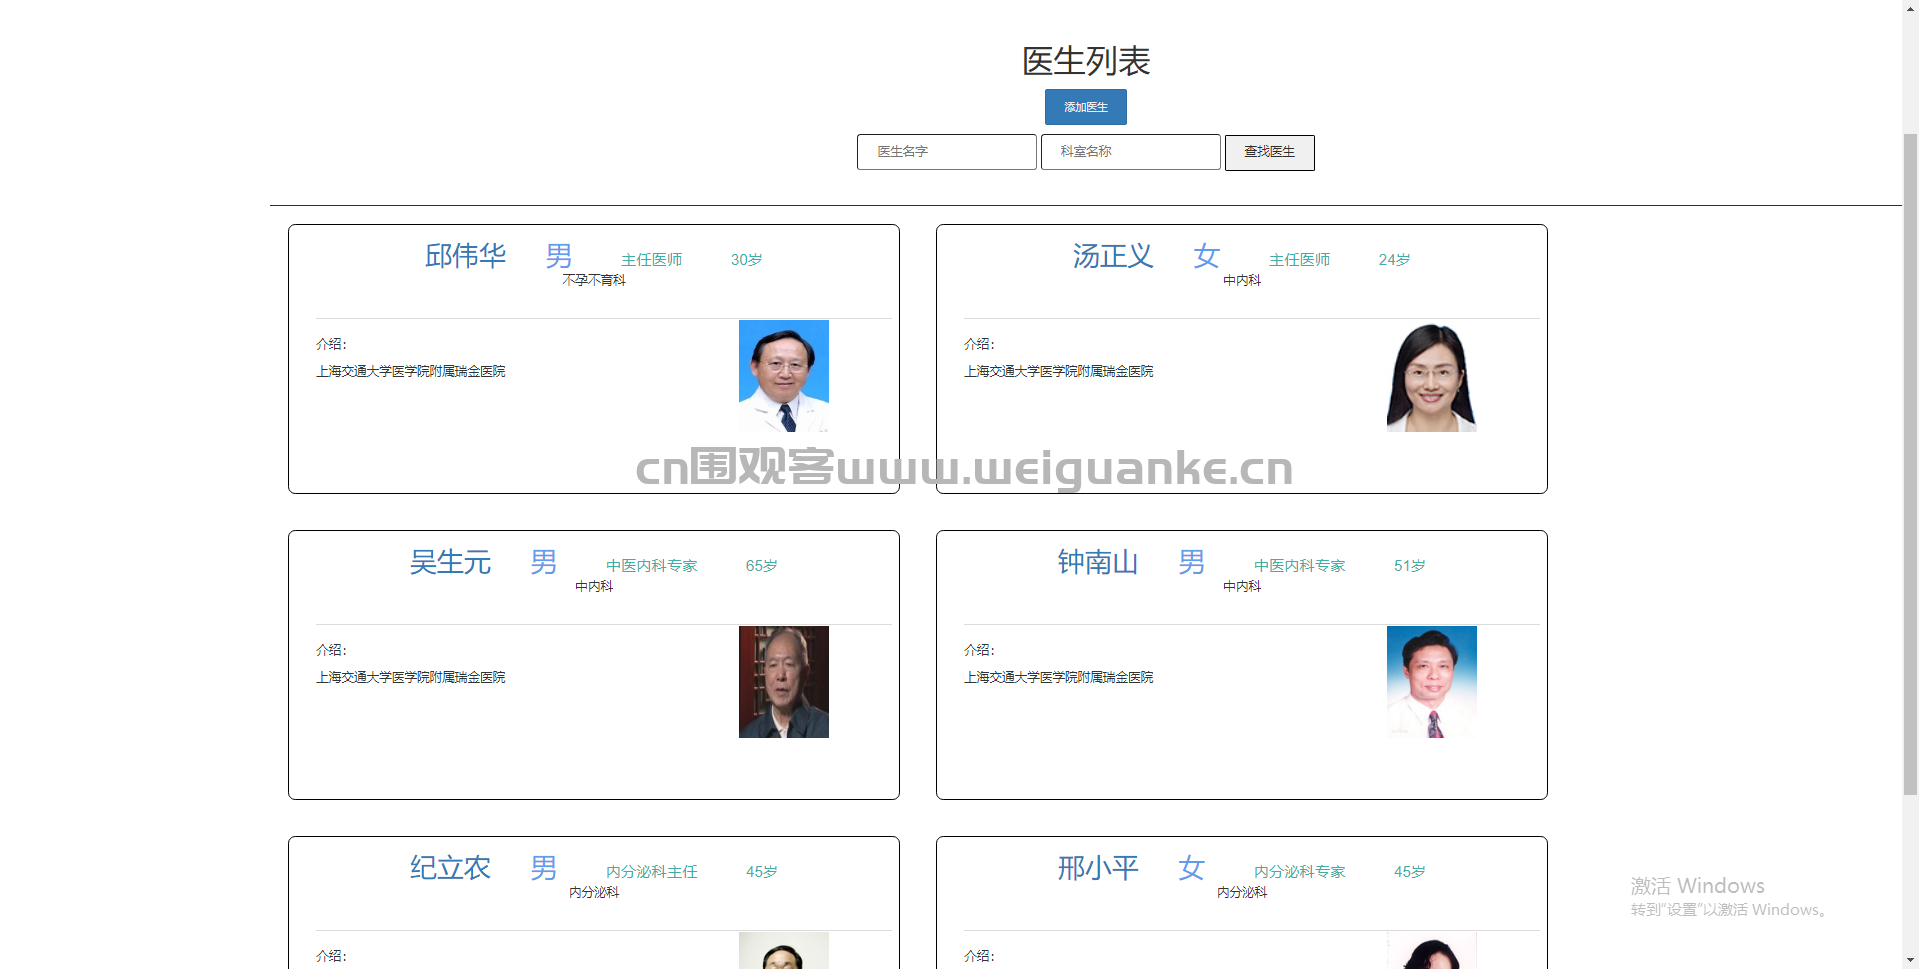Click the 51岁 age label

[1410, 566]
